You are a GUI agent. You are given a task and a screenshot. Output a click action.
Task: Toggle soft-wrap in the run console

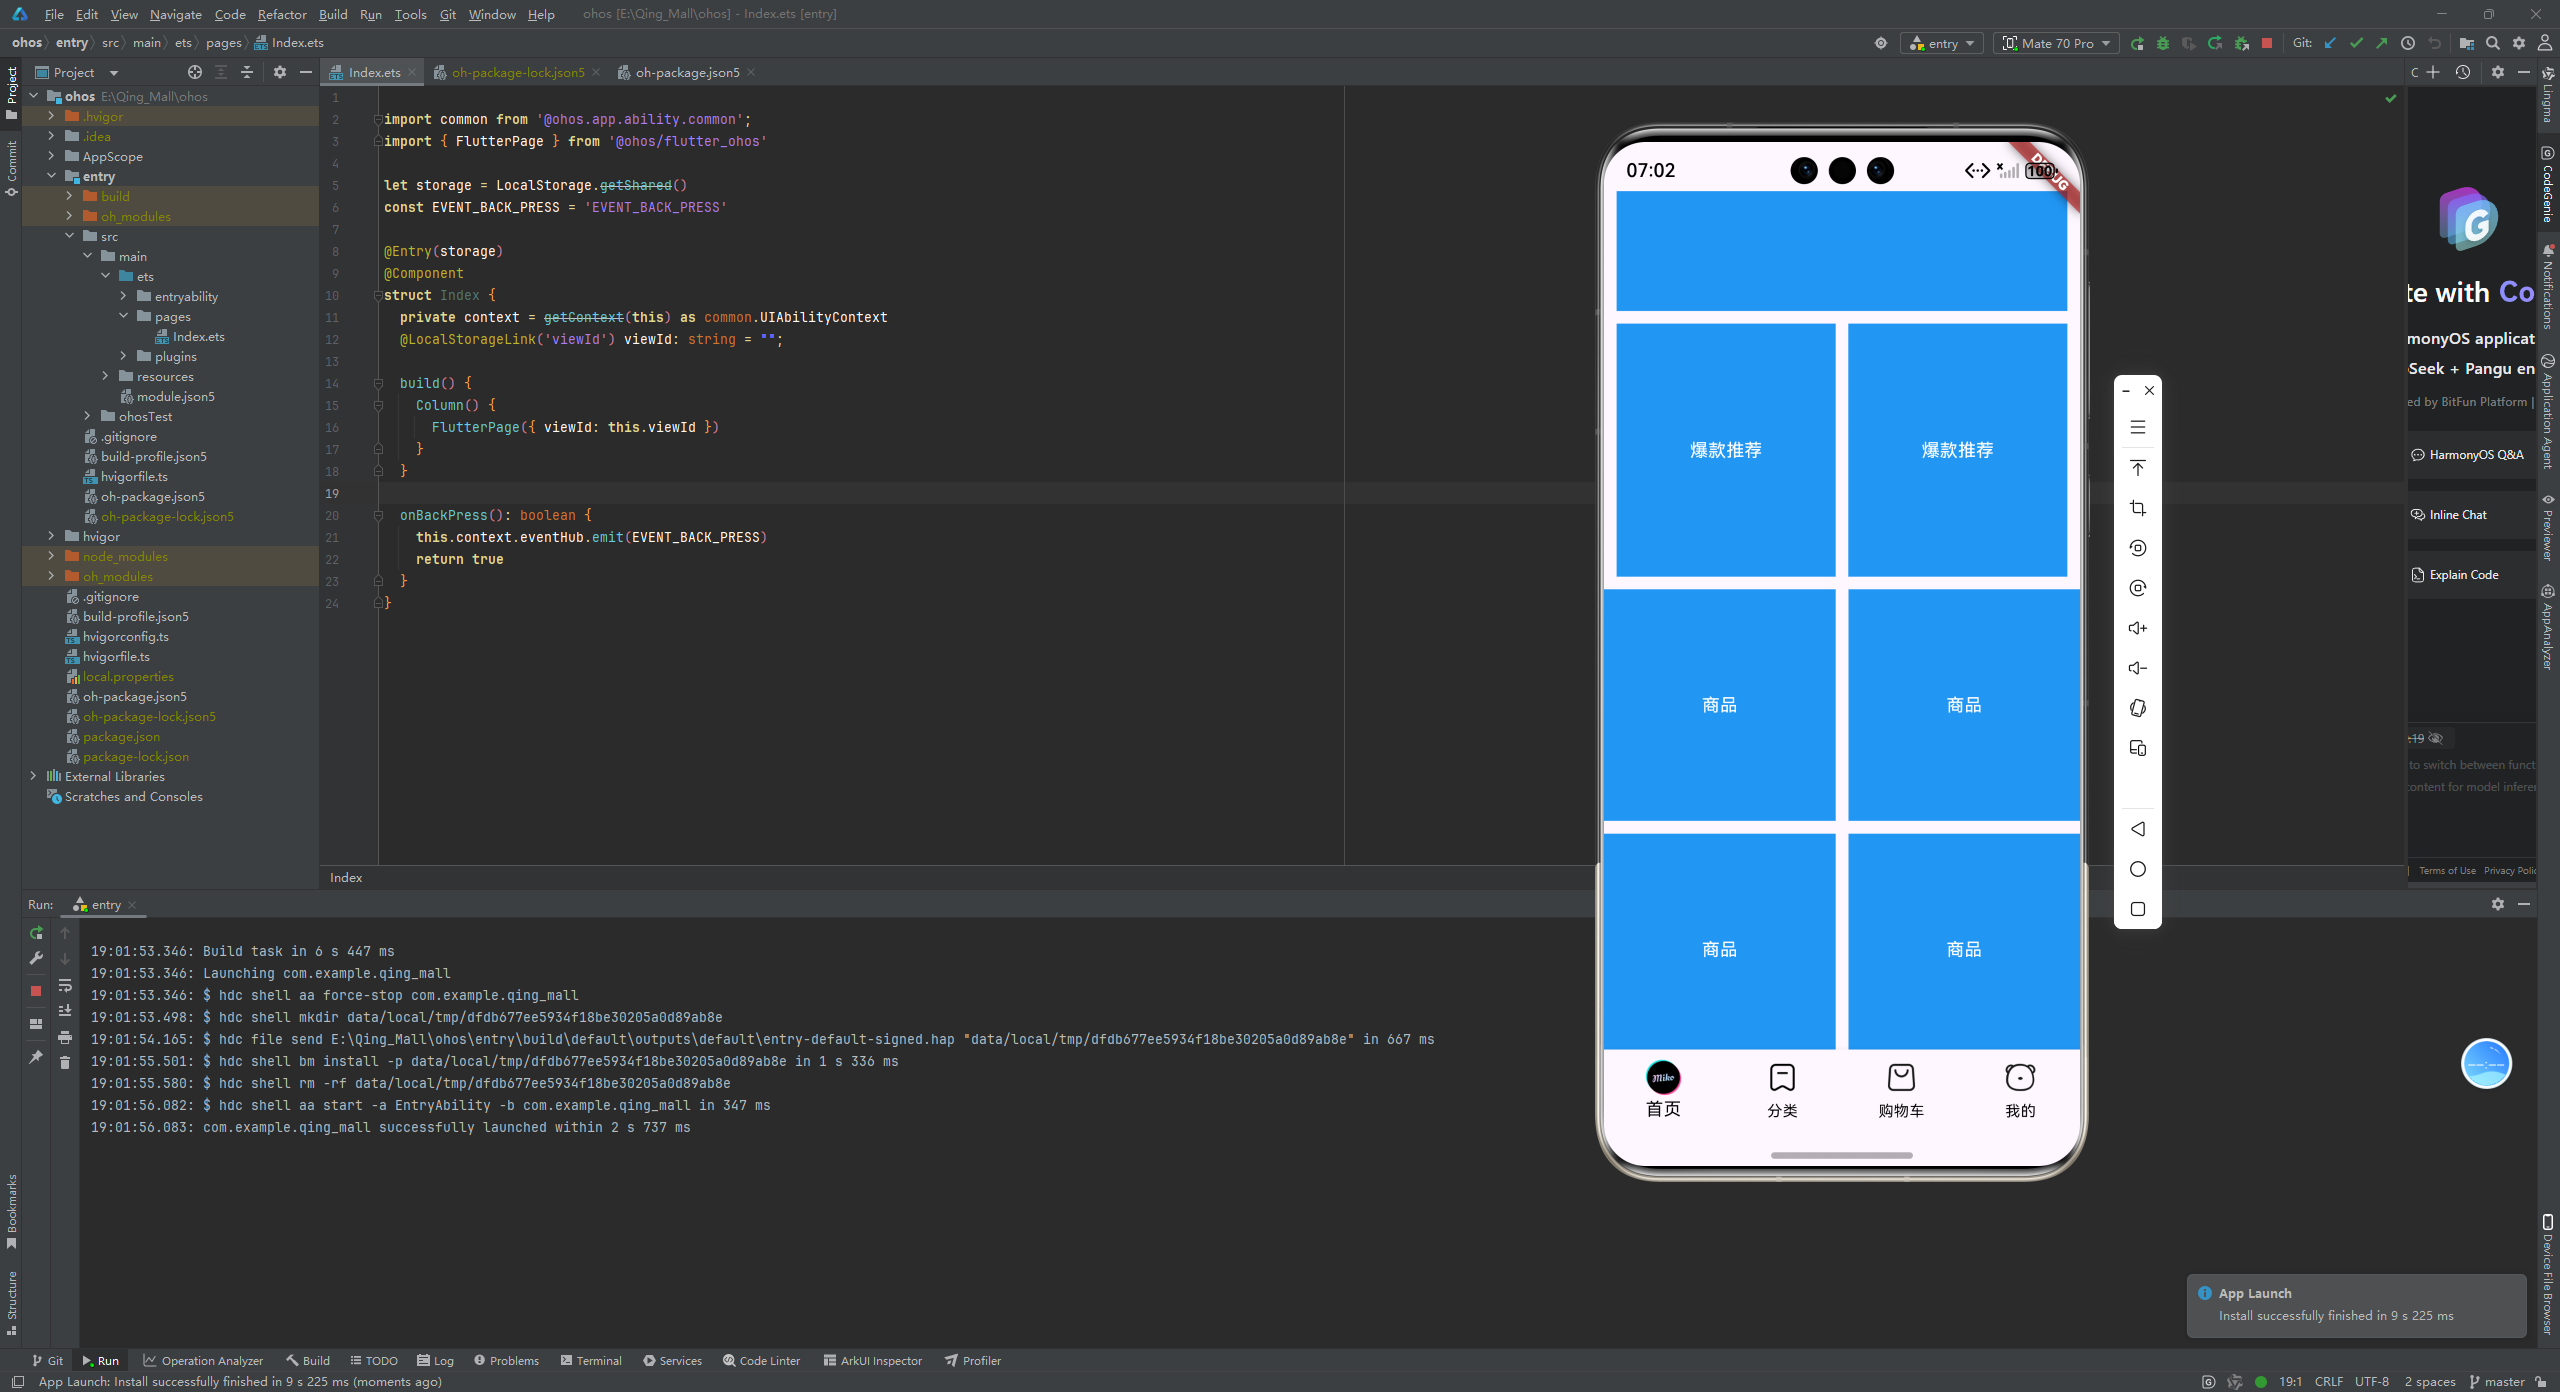65,985
